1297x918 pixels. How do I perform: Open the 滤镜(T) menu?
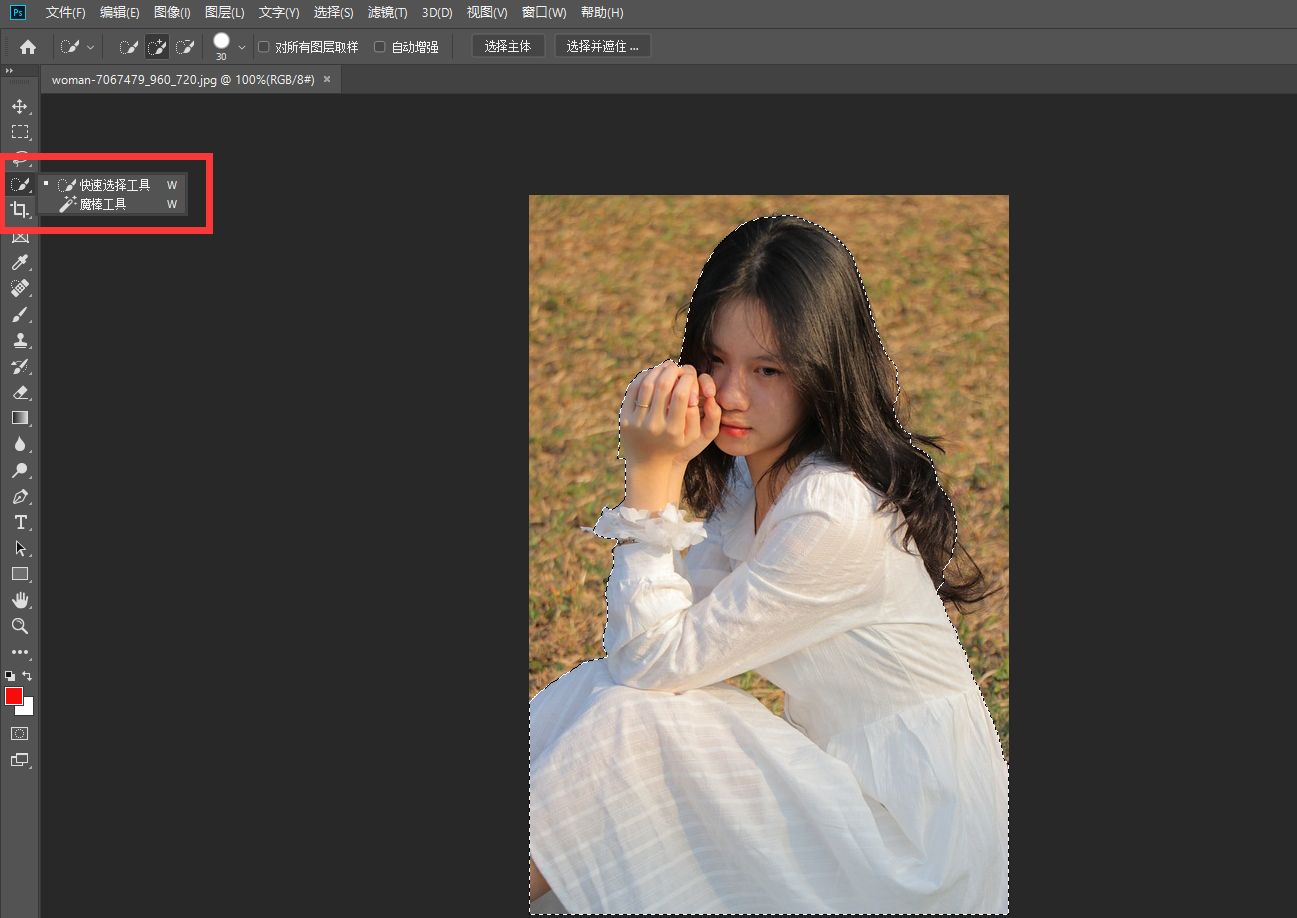pyautogui.click(x=387, y=13)
